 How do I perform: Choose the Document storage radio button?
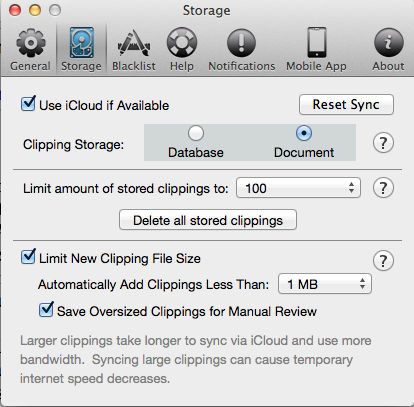(304, 133)
